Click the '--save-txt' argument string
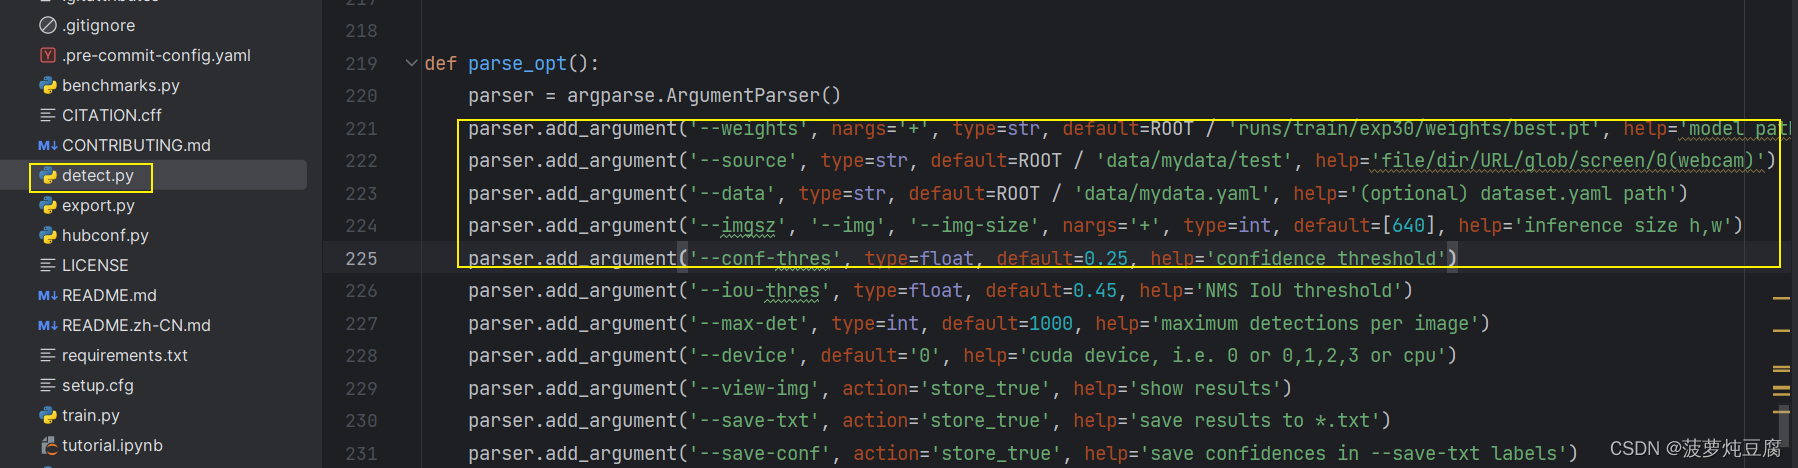1798x468 pixels. pos(754,421)
